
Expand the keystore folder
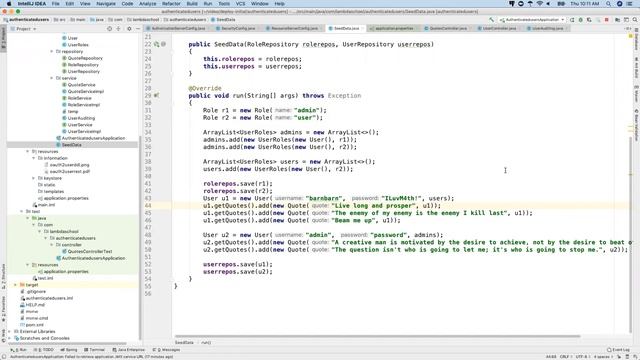click(33, 178)
